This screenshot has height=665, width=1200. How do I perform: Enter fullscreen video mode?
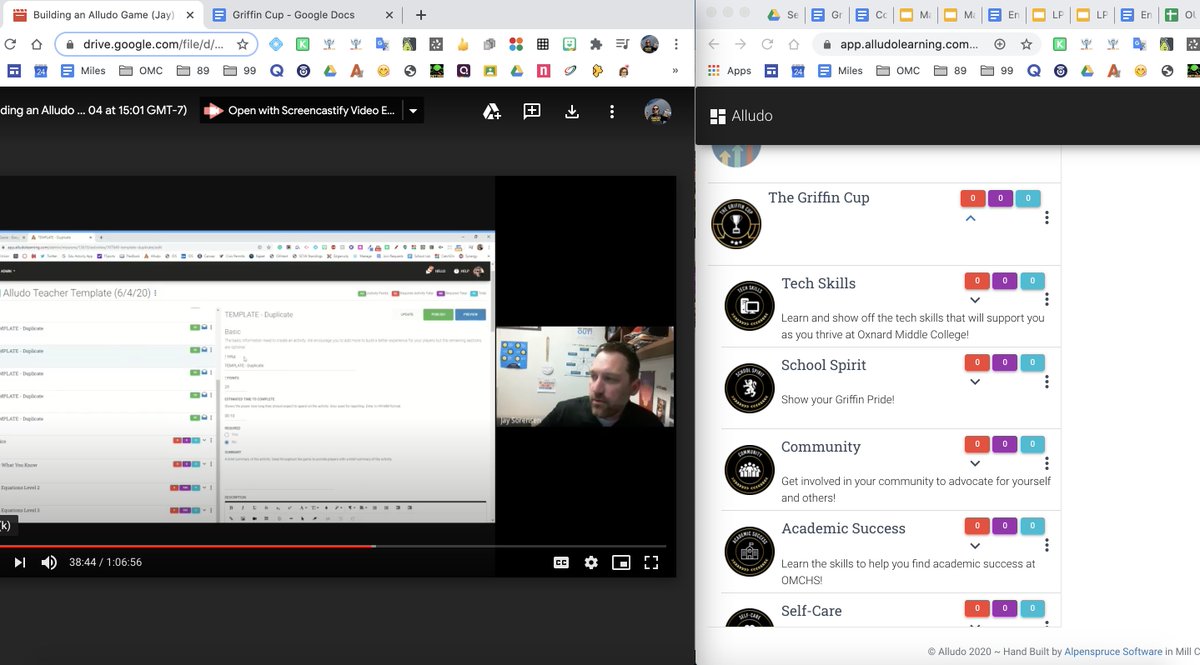651,562
